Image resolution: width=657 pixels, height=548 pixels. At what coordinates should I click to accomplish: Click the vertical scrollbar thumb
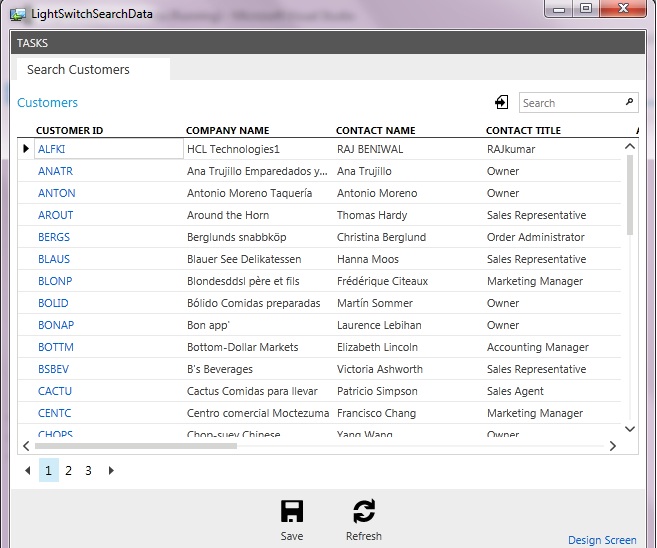tap(630, 194)
